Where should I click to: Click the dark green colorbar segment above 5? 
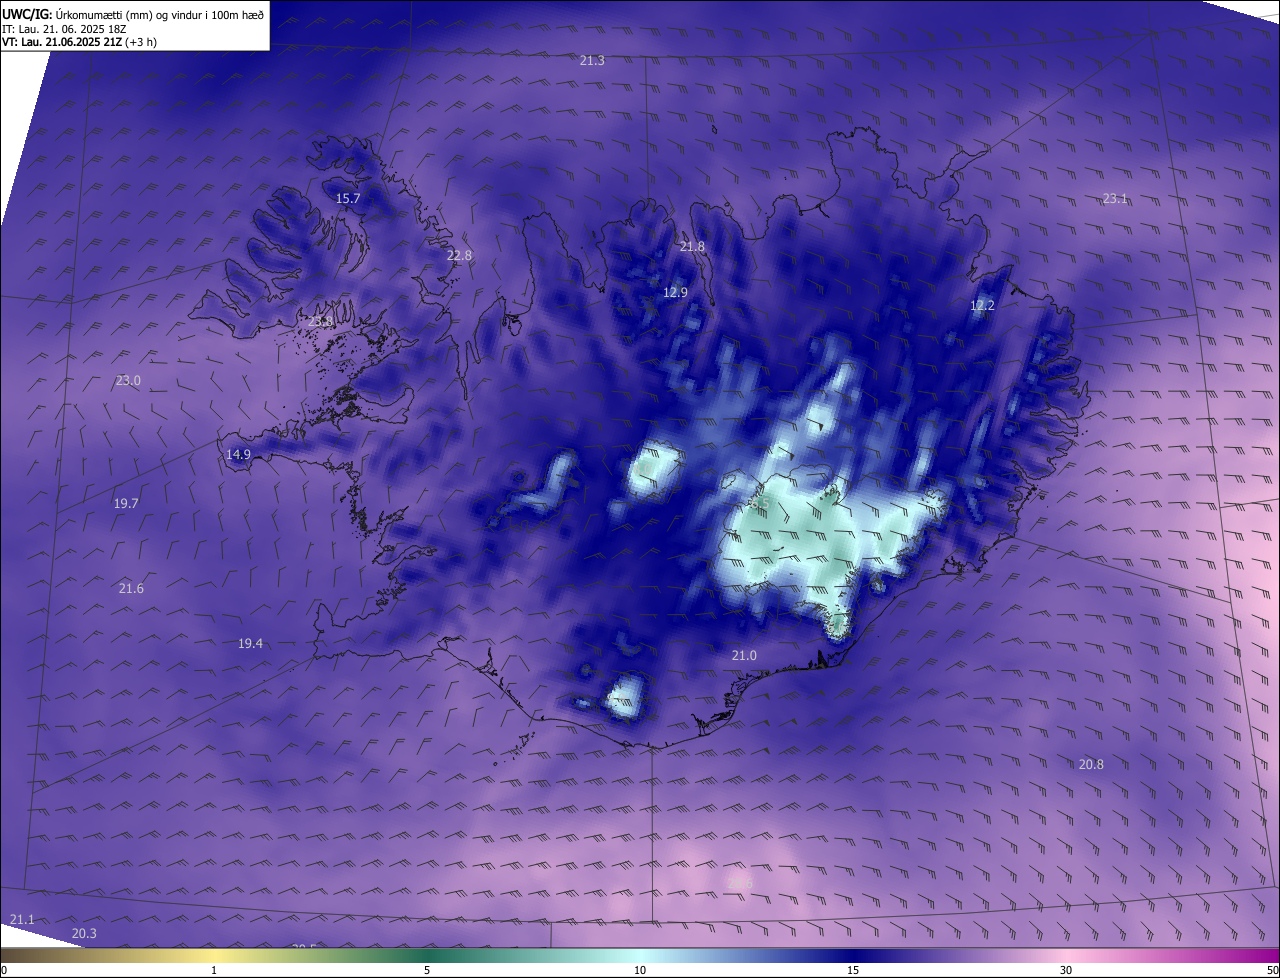[427, 956]
